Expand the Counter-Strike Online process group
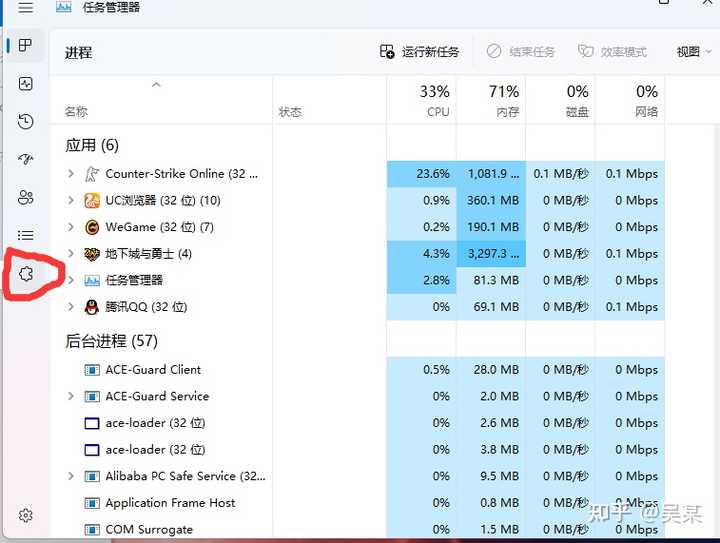Screen dimensions: 720x543 [71, 174]
